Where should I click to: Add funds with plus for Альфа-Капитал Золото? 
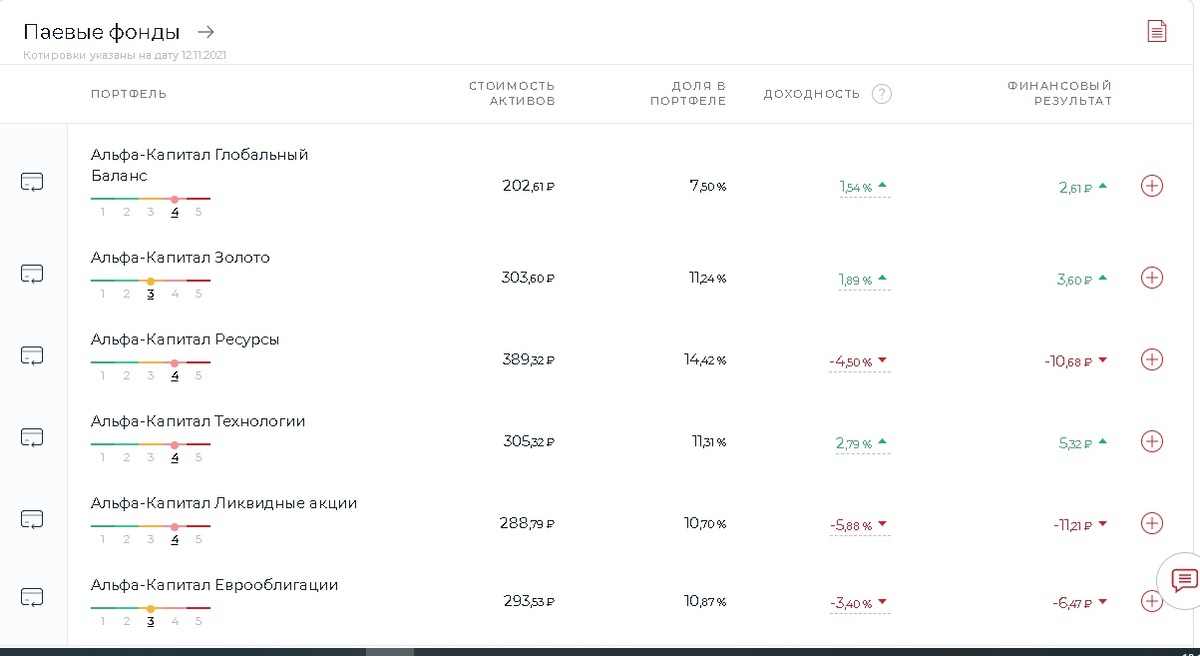1152,278
